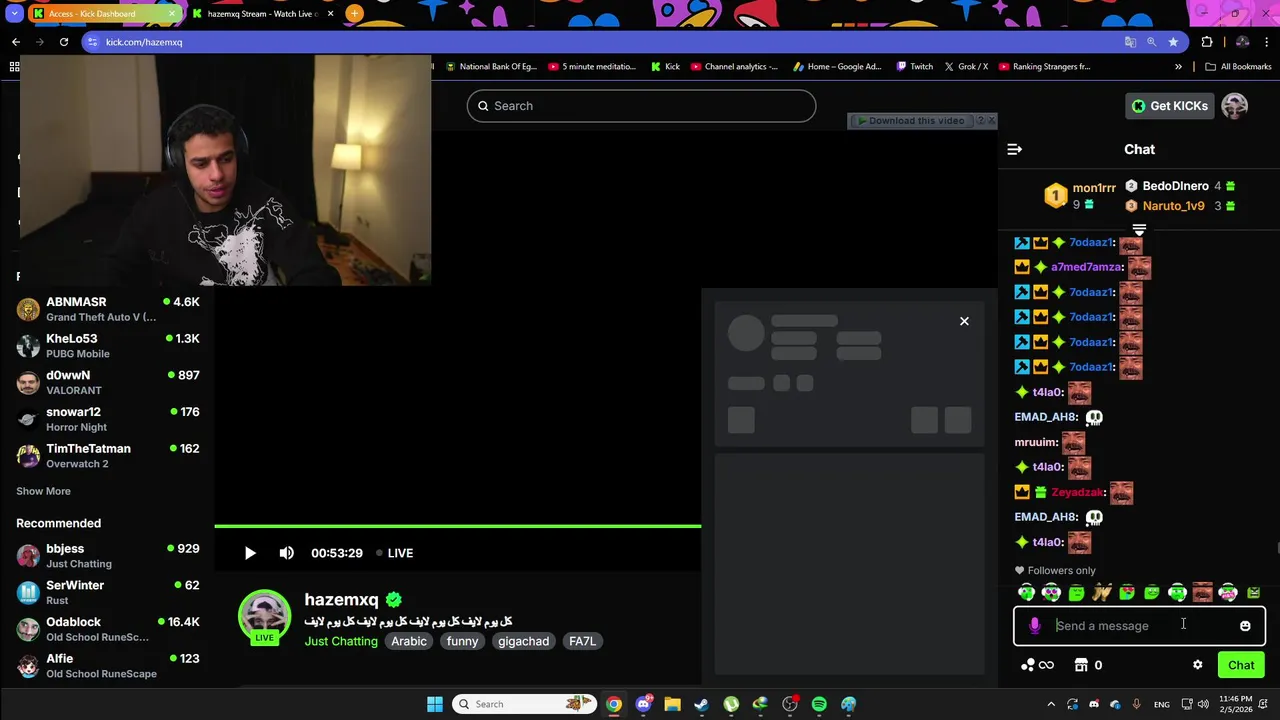Switch to hazemxq Stream browser tab
This screenshot has width=1280, height=720.
pos(262,14)
